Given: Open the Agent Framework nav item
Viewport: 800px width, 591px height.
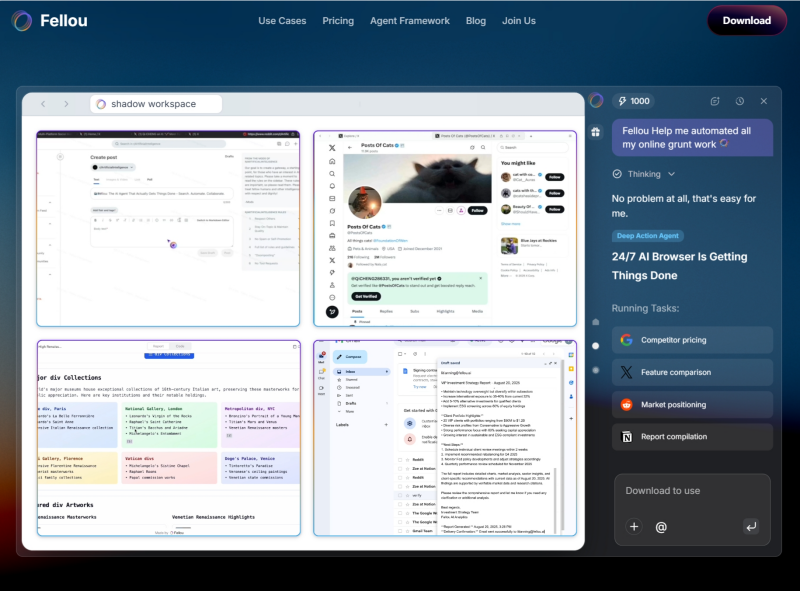Looking at the screenshot, I should [x=410, y=21].
